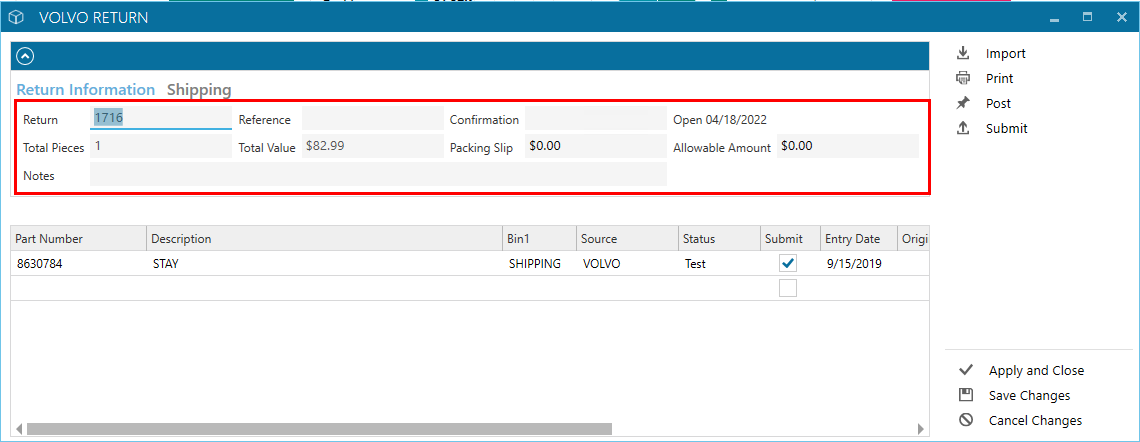Click the horizontal scrollbar left arrow
Viewport: 1140px width, 442px height.
click(19, 429)
